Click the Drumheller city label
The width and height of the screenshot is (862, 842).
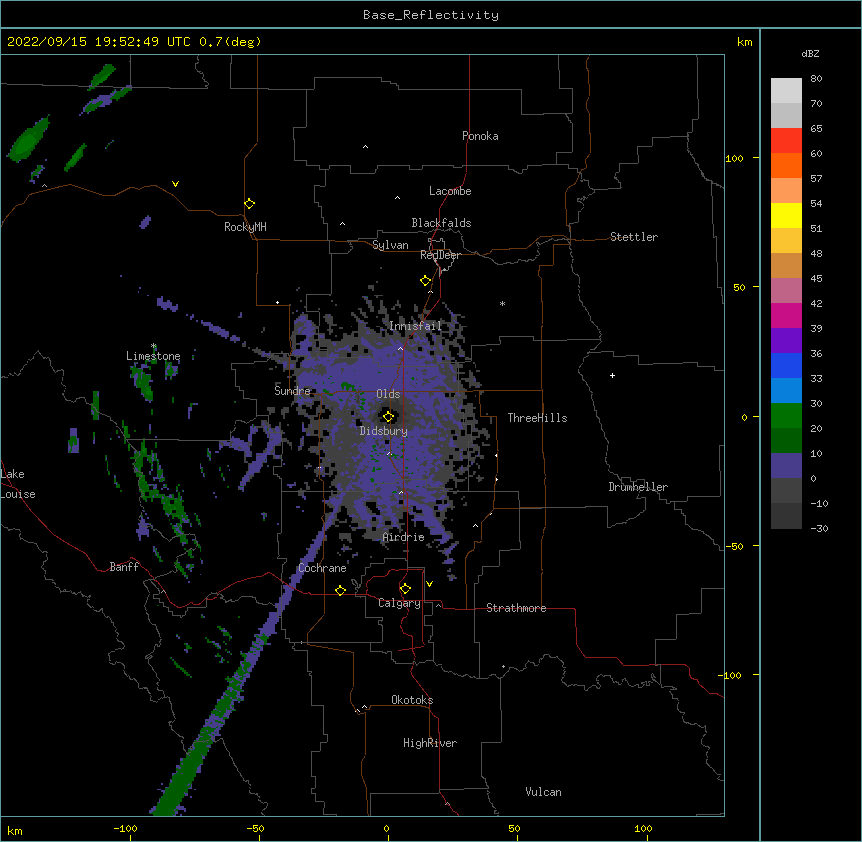pos(638,487)
